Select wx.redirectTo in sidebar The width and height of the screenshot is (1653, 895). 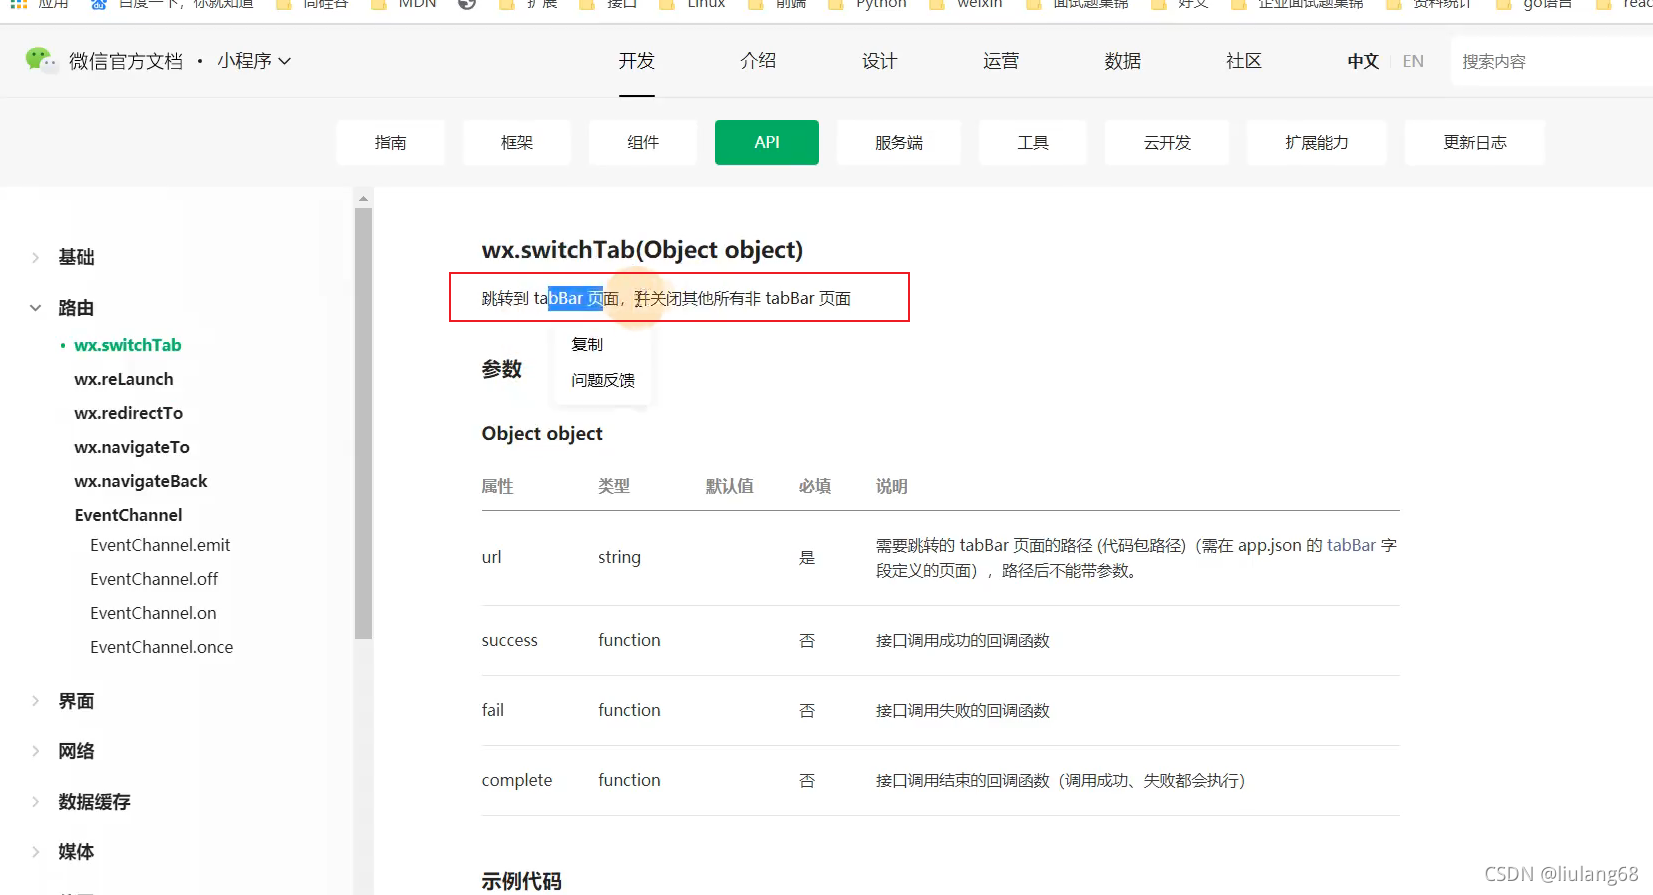click(129, 413)
